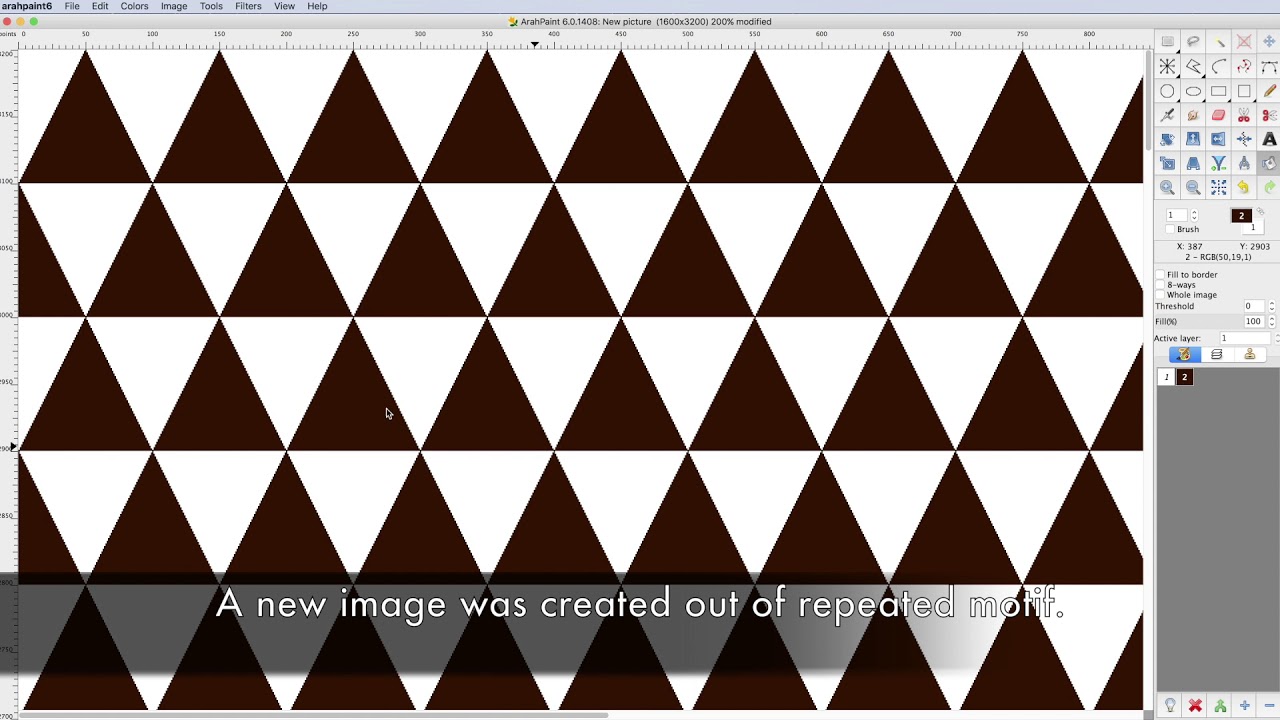Click the scissors with arrows cut icon
The height and width of the screenshot is (720, 1280).
coord(1244,115)
